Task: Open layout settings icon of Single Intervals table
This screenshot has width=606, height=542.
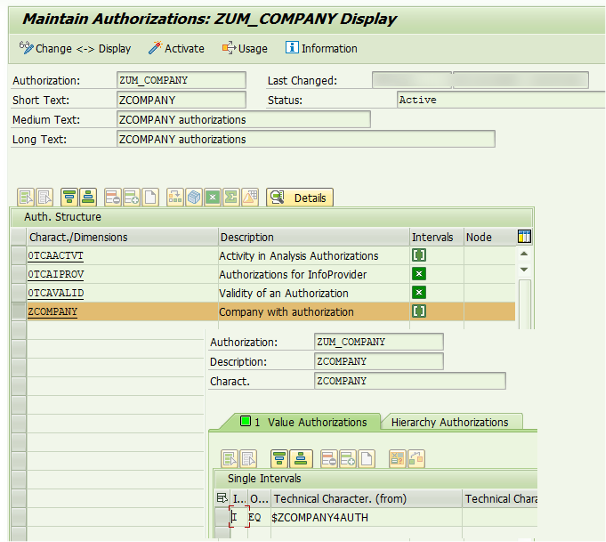Action: tap(221, 498)
